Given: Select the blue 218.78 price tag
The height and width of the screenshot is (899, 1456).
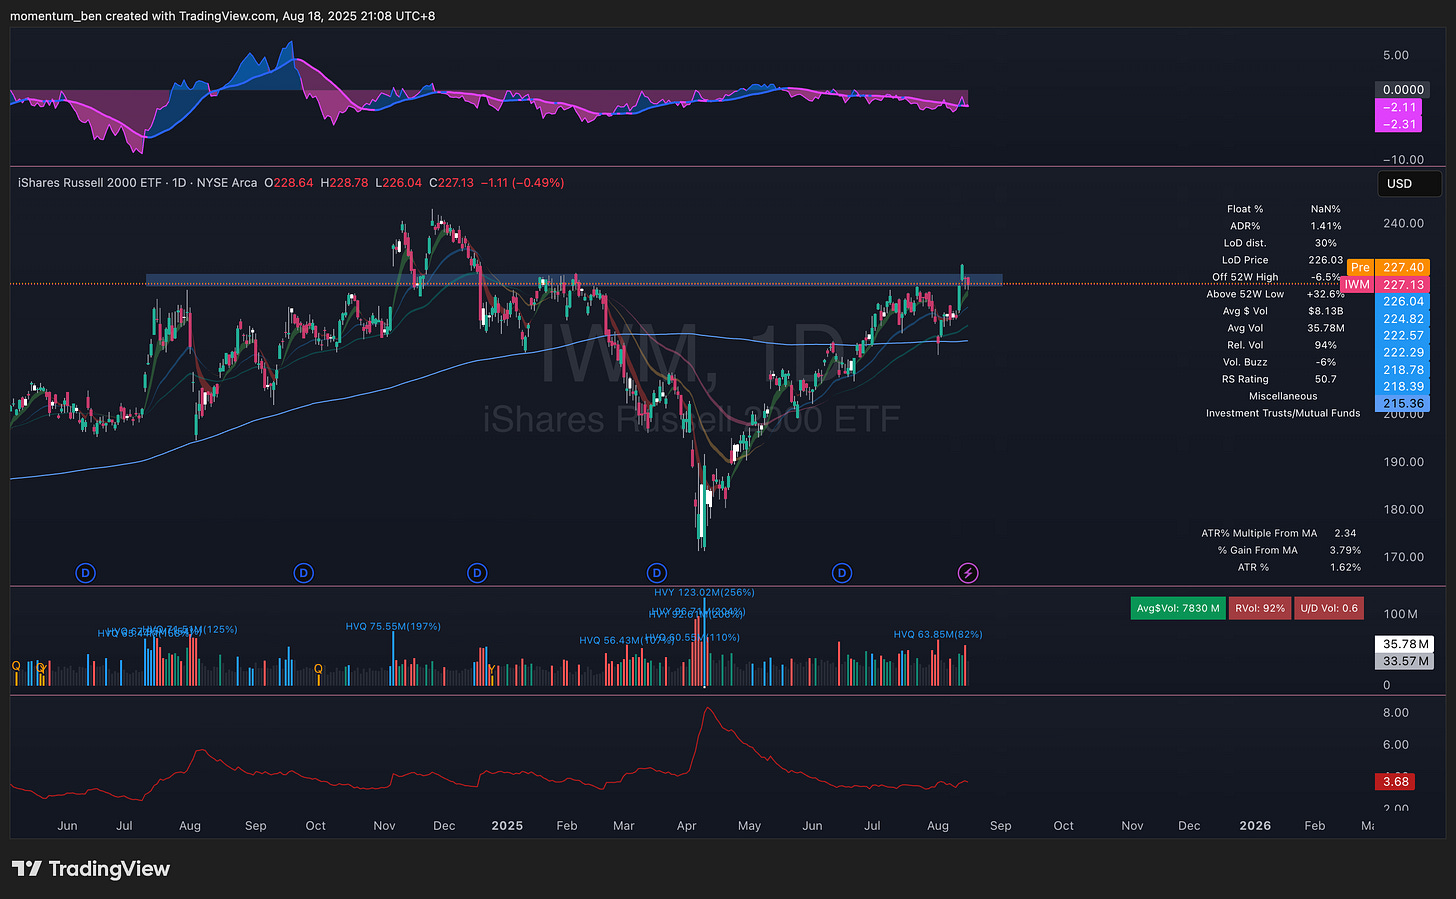Looking at the screenshot, I should click(x=1403, y=370).
